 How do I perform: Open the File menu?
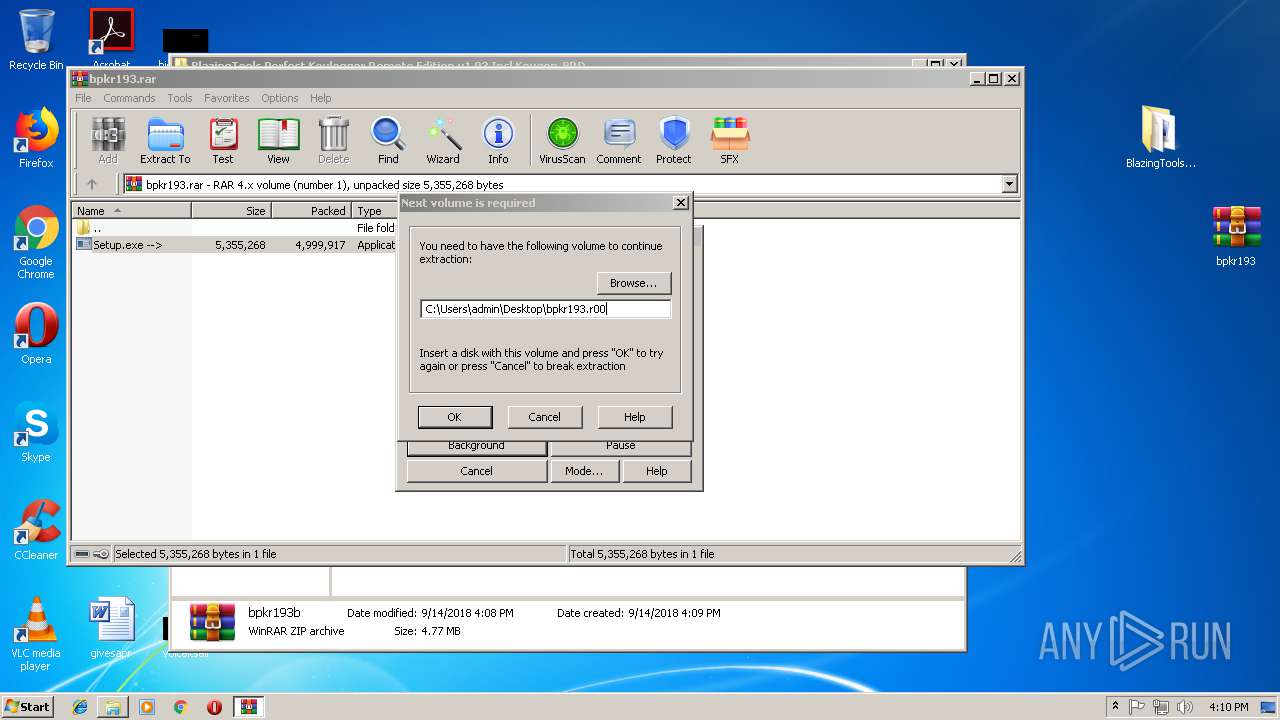click(83, 98)
